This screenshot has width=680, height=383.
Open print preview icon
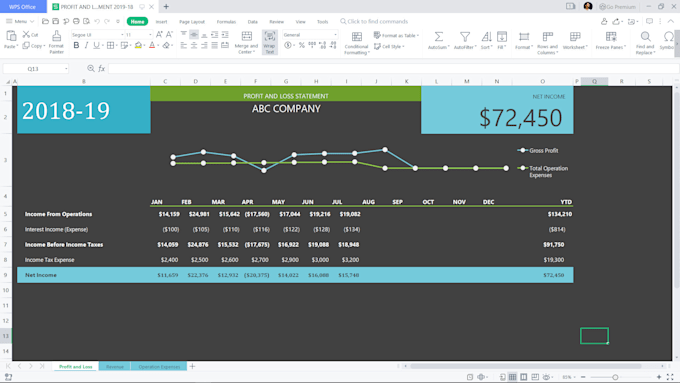click(x=87, y=21)
